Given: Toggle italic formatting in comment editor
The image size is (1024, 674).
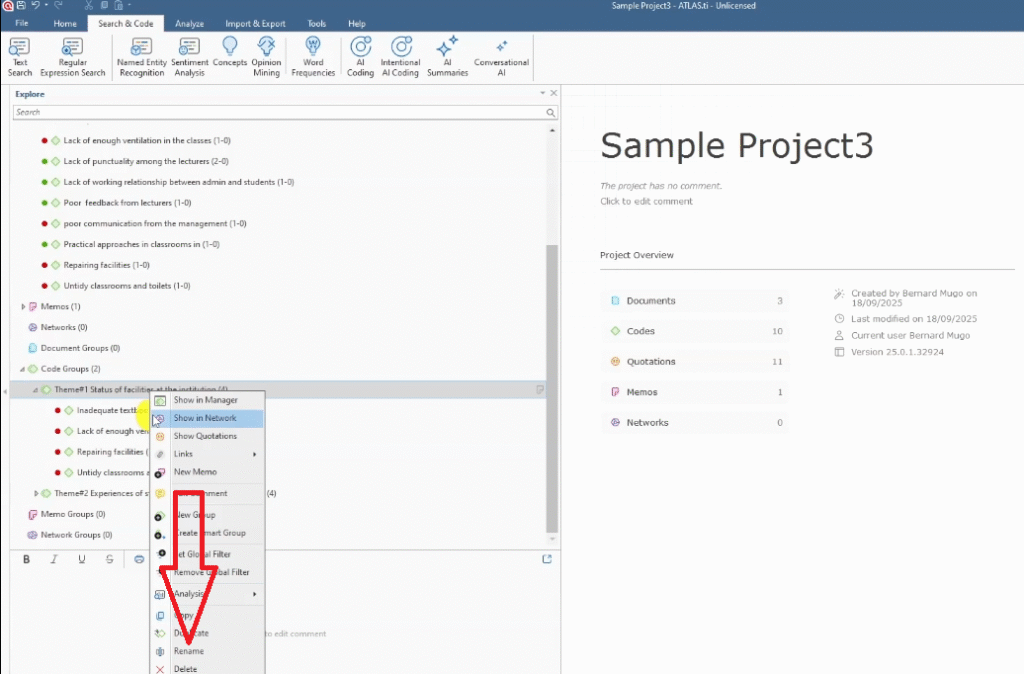Looking at the screenshot, I should point(54,559).
